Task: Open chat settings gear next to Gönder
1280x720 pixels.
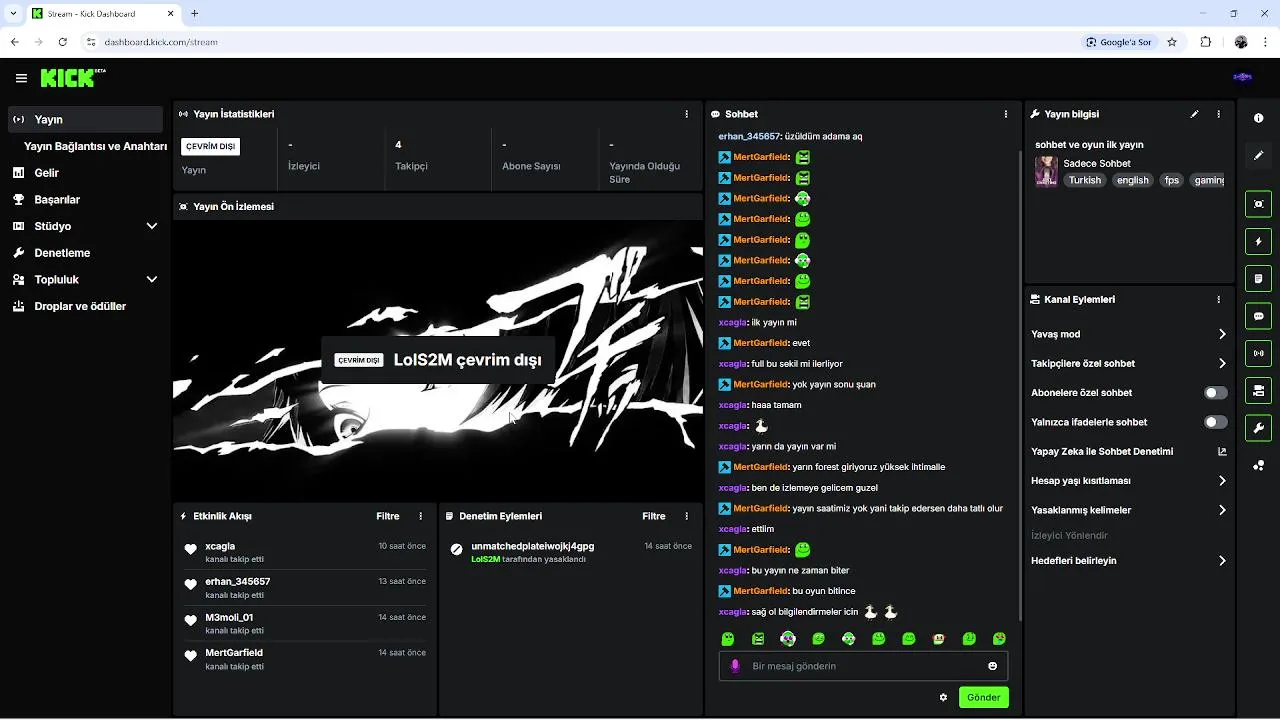Action: (x=943, y=697)
